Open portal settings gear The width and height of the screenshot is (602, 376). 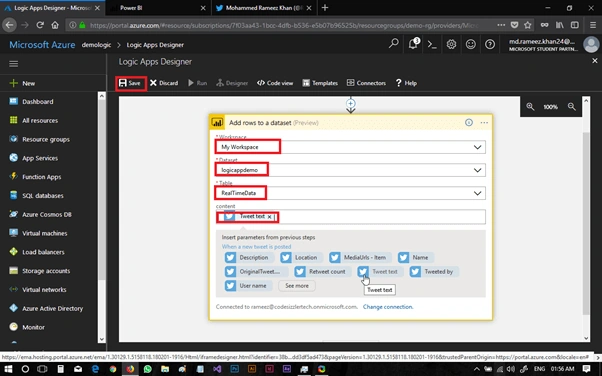tap(452, 45)
